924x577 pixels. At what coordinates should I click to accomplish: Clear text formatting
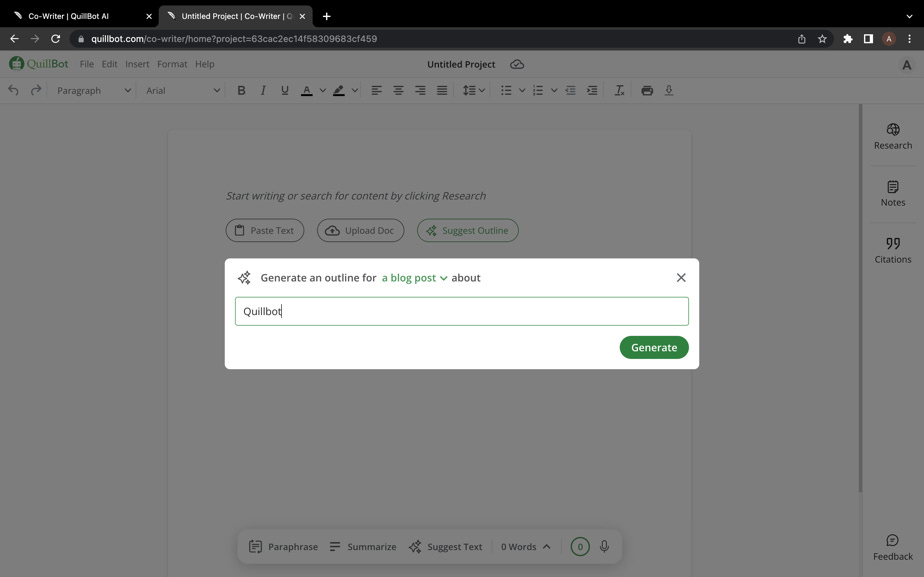pyautogui.click(x=619, y=90)
